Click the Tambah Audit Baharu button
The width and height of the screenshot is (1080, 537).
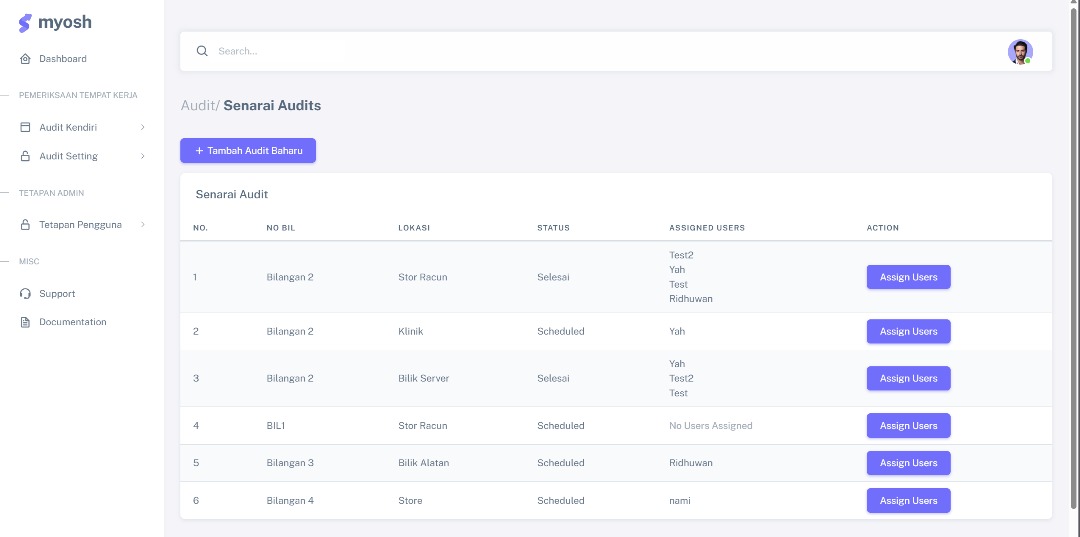(x=248, y=151)
